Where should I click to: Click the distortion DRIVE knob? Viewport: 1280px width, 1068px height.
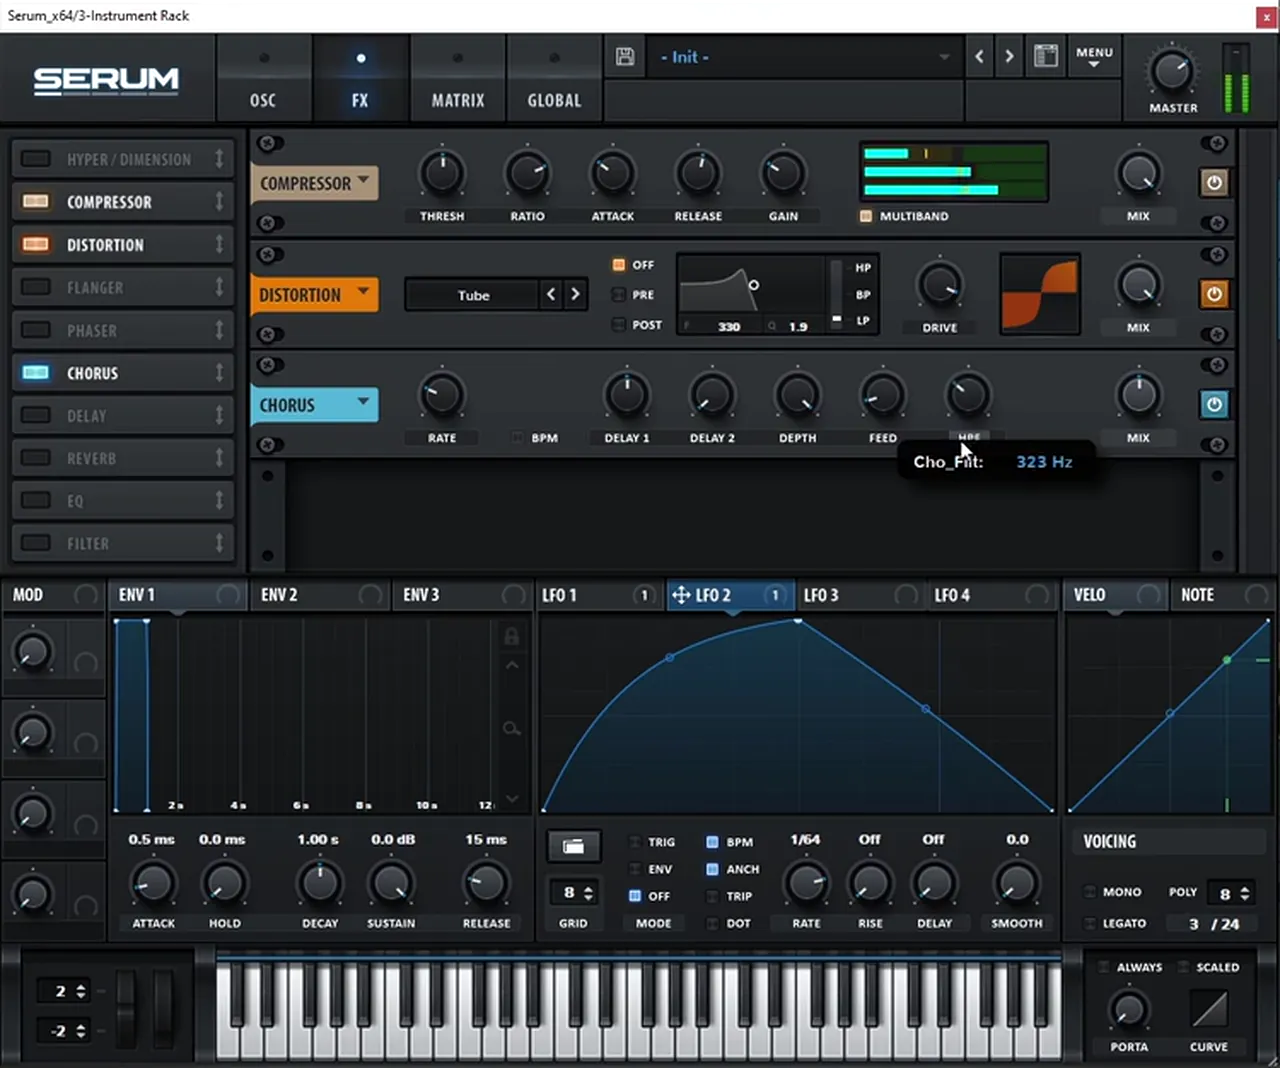tap(939, 286)
